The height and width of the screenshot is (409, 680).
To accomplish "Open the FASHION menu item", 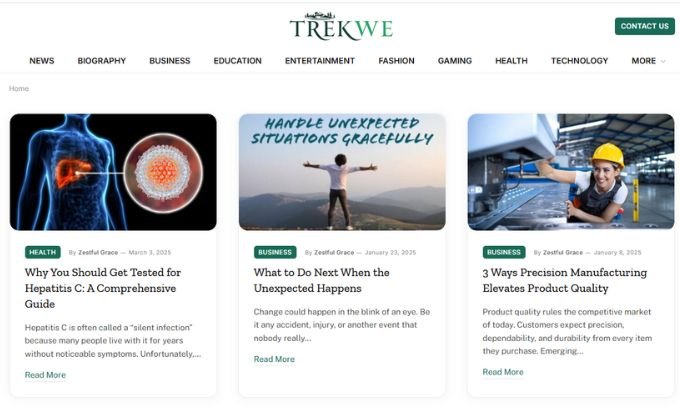I will point(396,61).
